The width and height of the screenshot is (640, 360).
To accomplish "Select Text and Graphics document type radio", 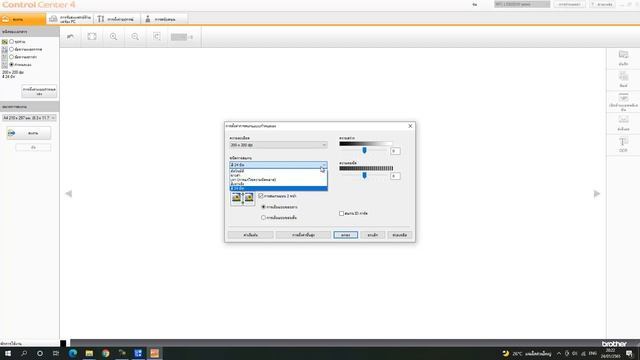I will 11,49.
